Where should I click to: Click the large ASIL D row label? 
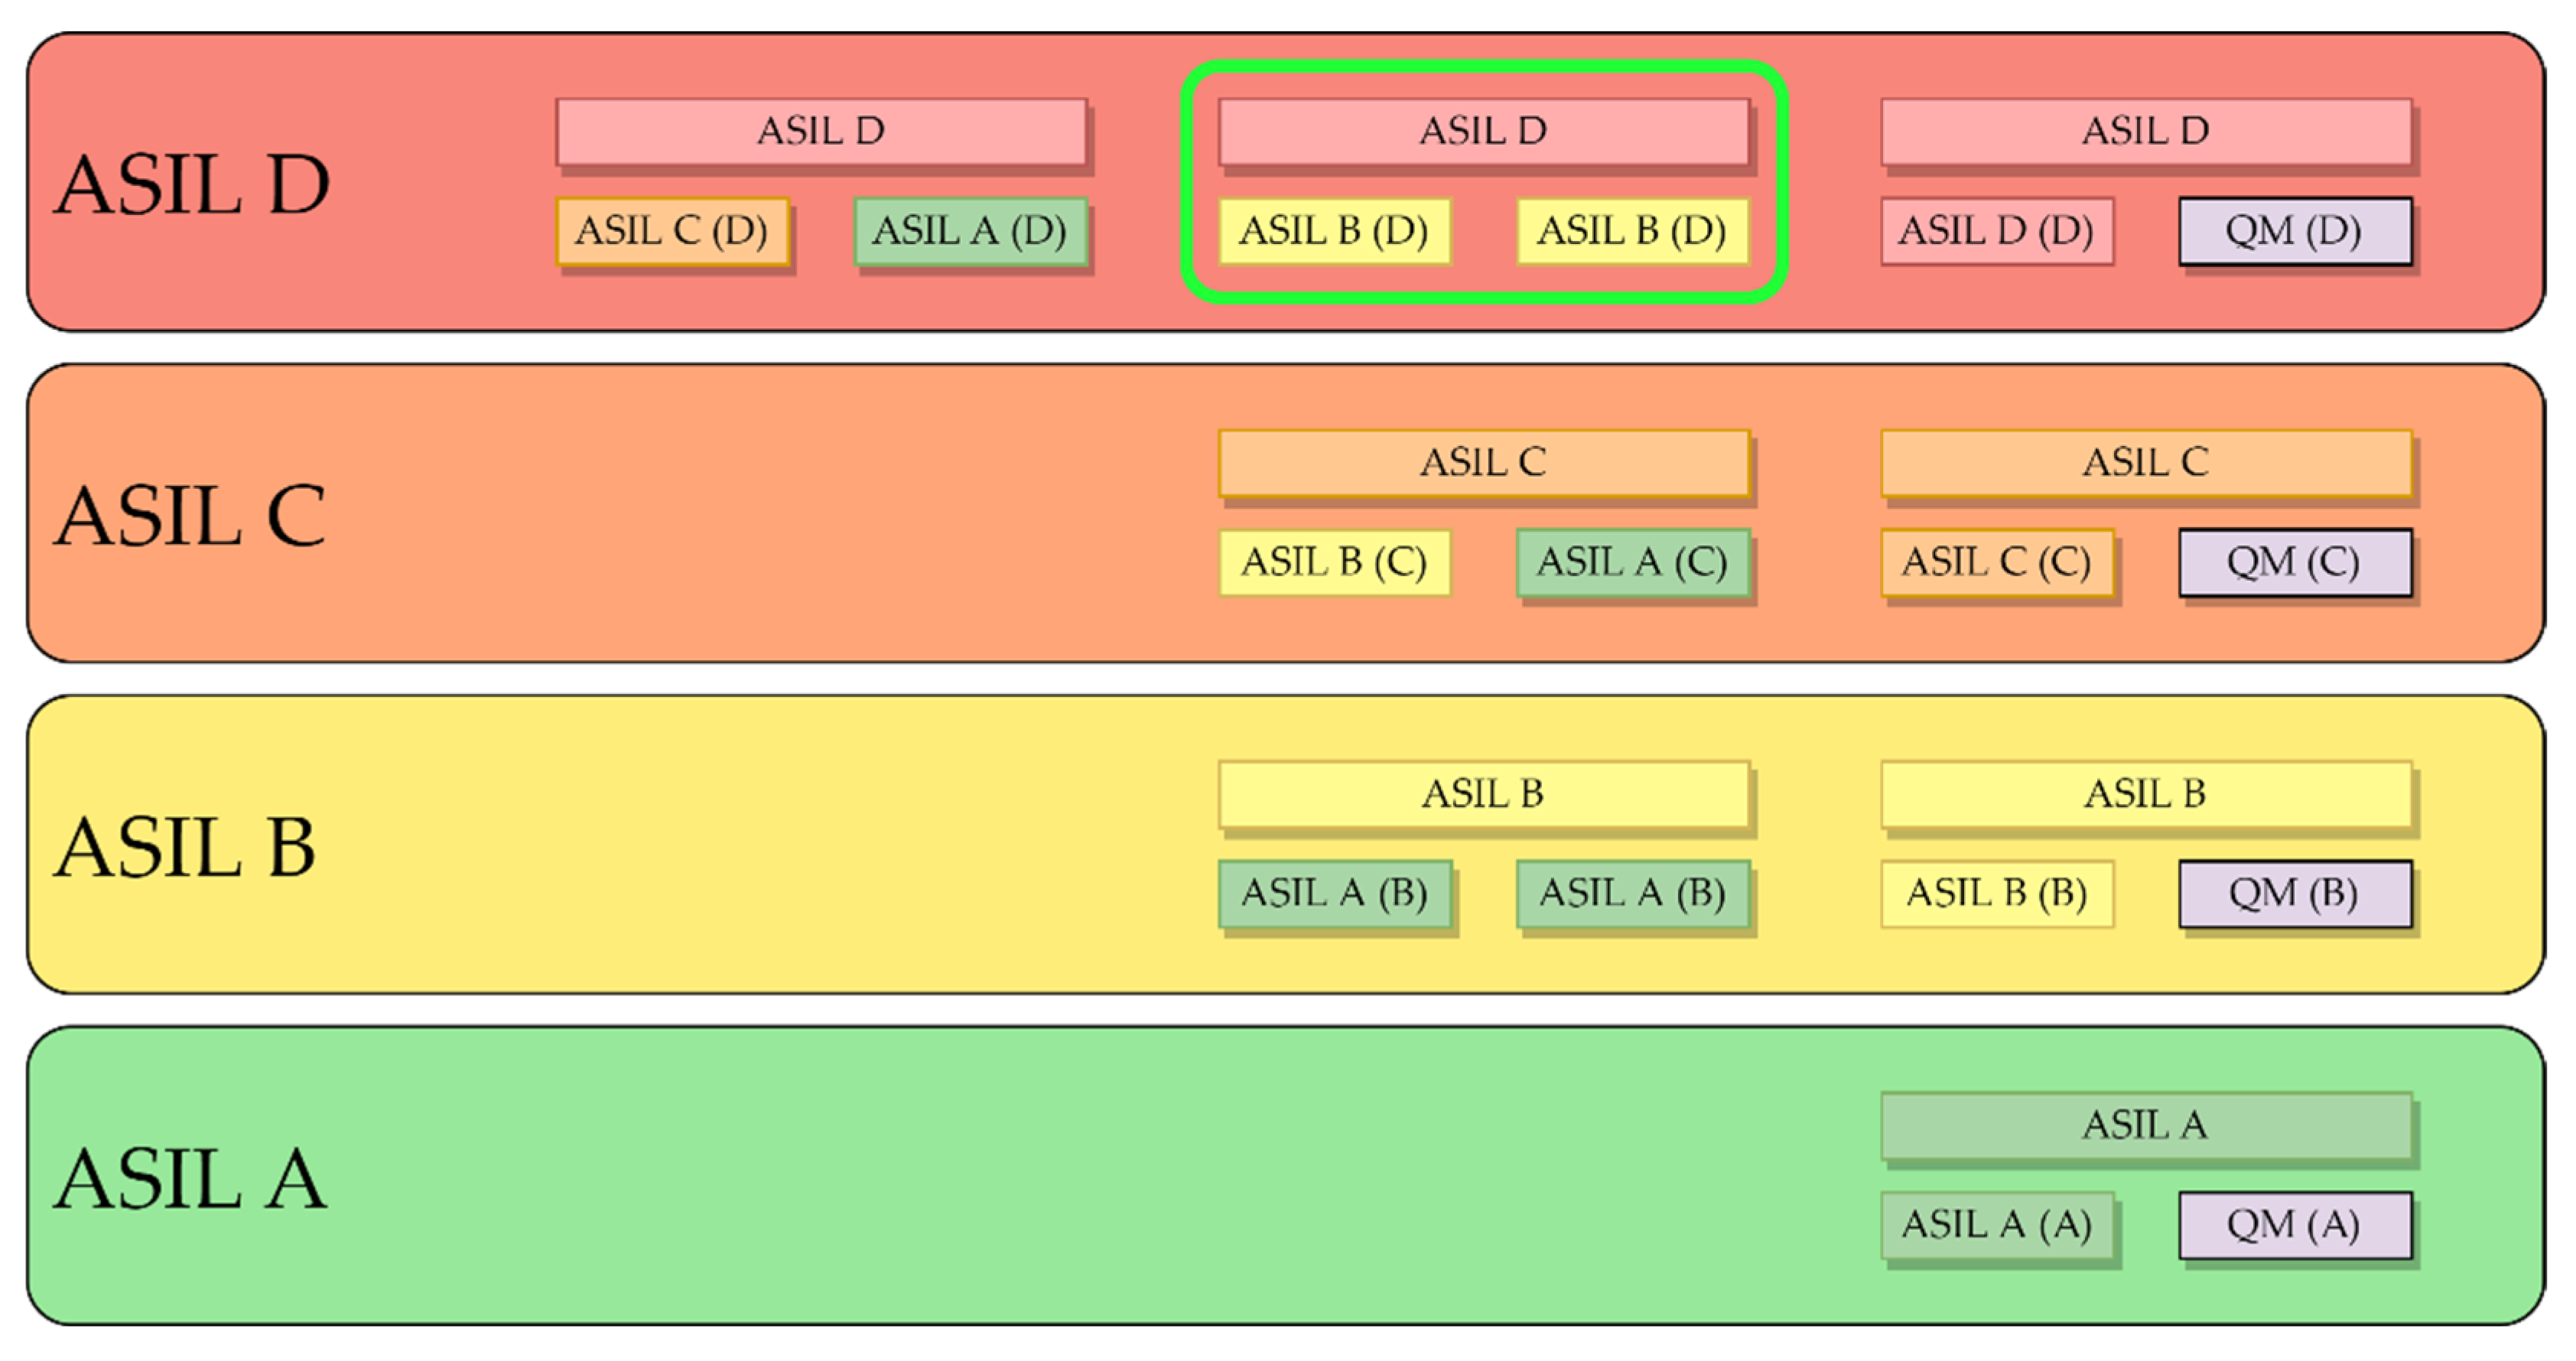point(191,185)
